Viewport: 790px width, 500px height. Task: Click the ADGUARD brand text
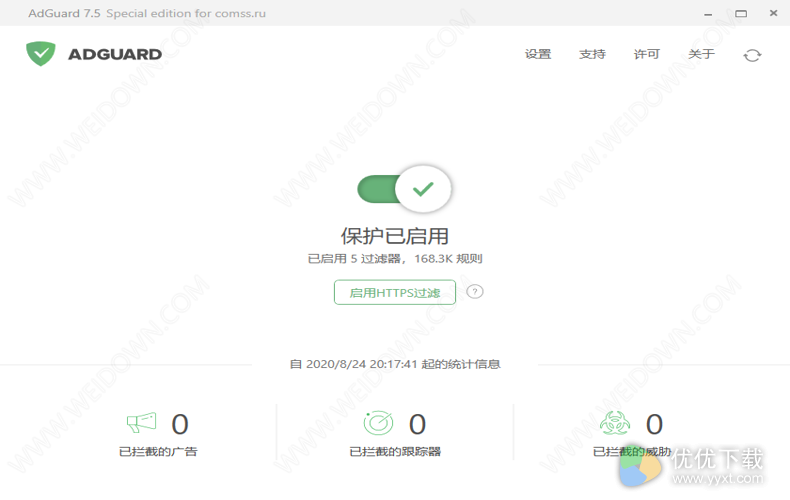115,54
